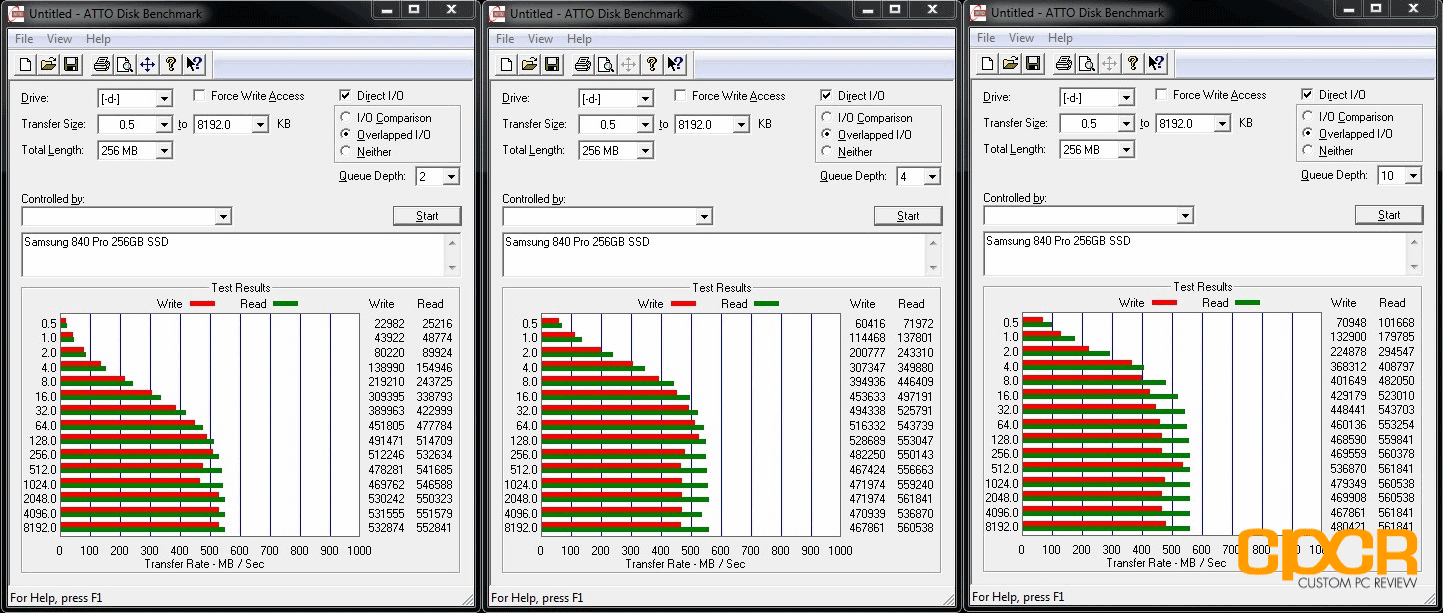Screen dimensions: 1443x613
Task: Enable Force Write Access in the Queue Depth 2 window
Action: click(200, 96)
